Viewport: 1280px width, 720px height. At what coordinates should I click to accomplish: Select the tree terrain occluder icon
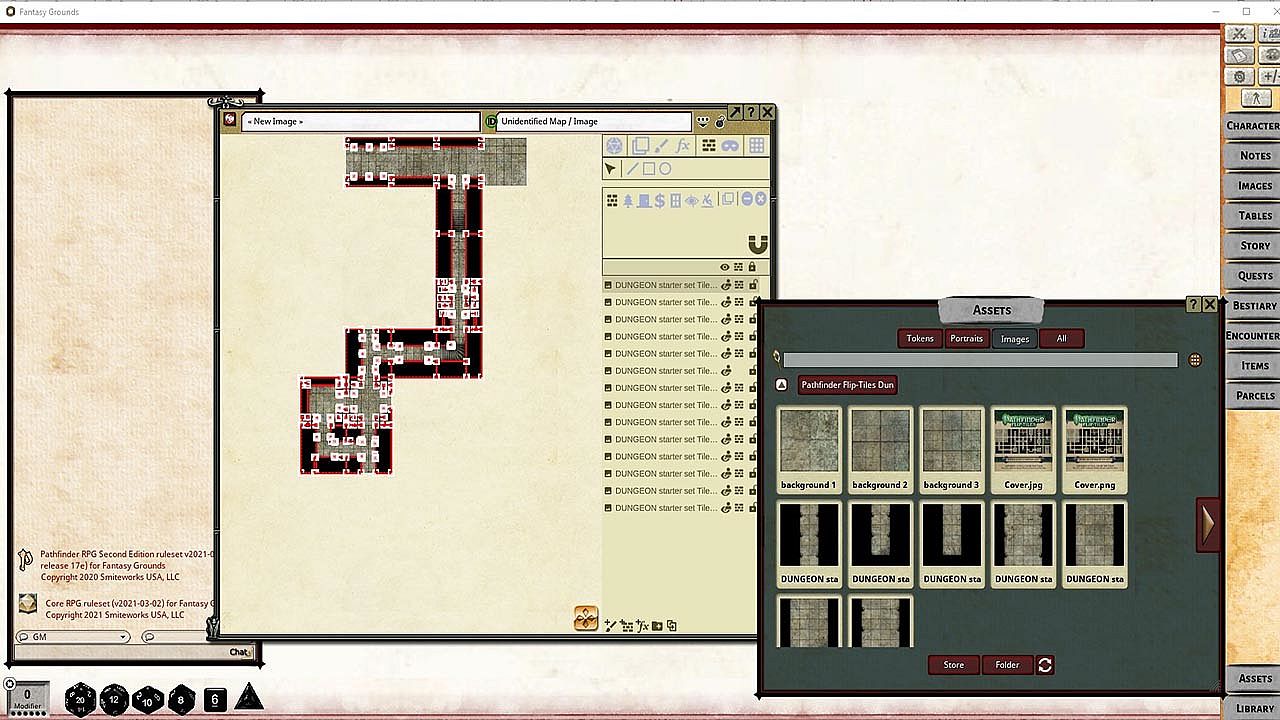(x=627, y=200)
